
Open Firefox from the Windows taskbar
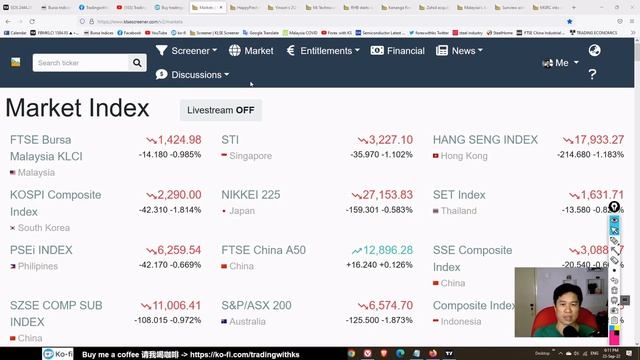tap(433, 353)
